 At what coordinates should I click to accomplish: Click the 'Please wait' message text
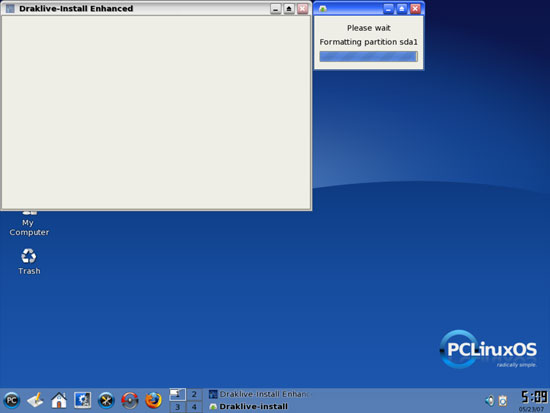pyautogui.click(x=369, y=28)
